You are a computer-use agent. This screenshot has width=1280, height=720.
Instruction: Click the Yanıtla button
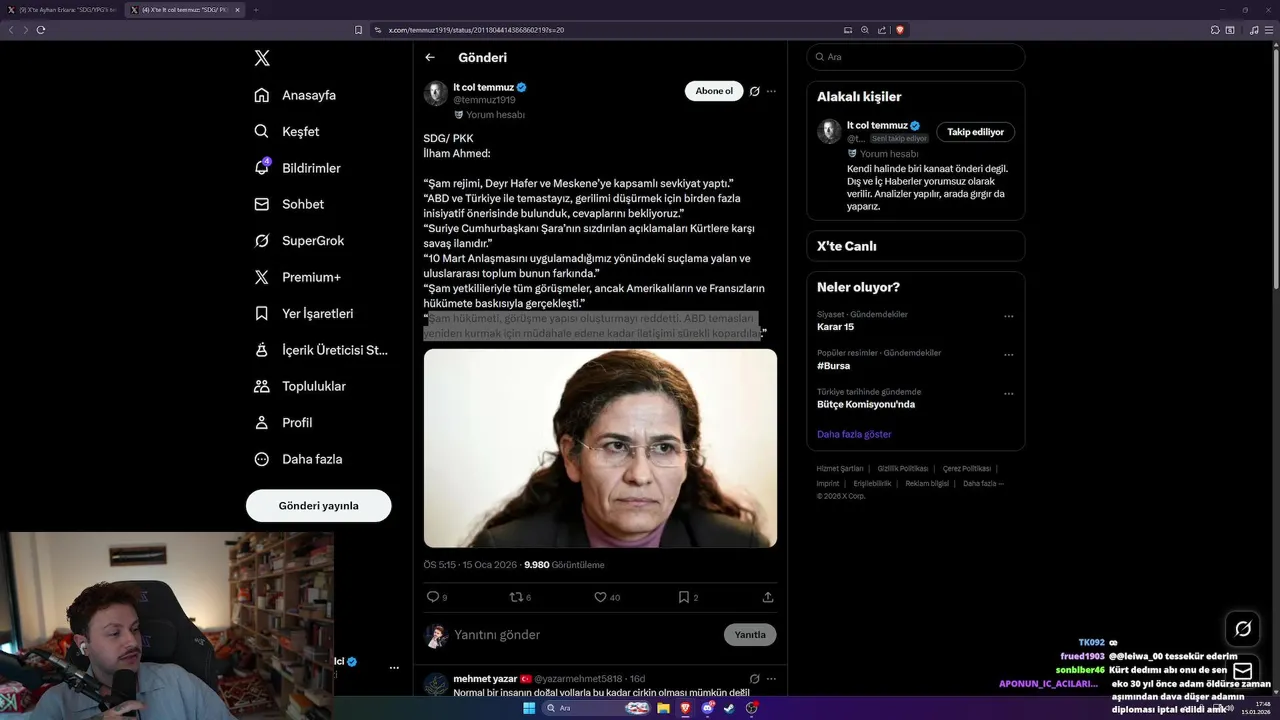[750, 635]
